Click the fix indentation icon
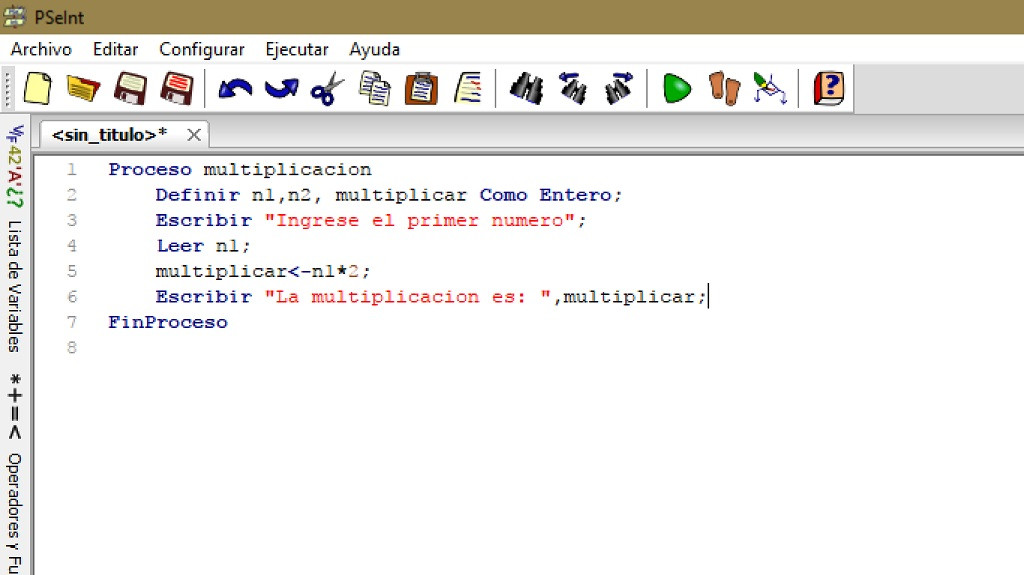Screen dimensions: 1024x575 pos(468,88)
